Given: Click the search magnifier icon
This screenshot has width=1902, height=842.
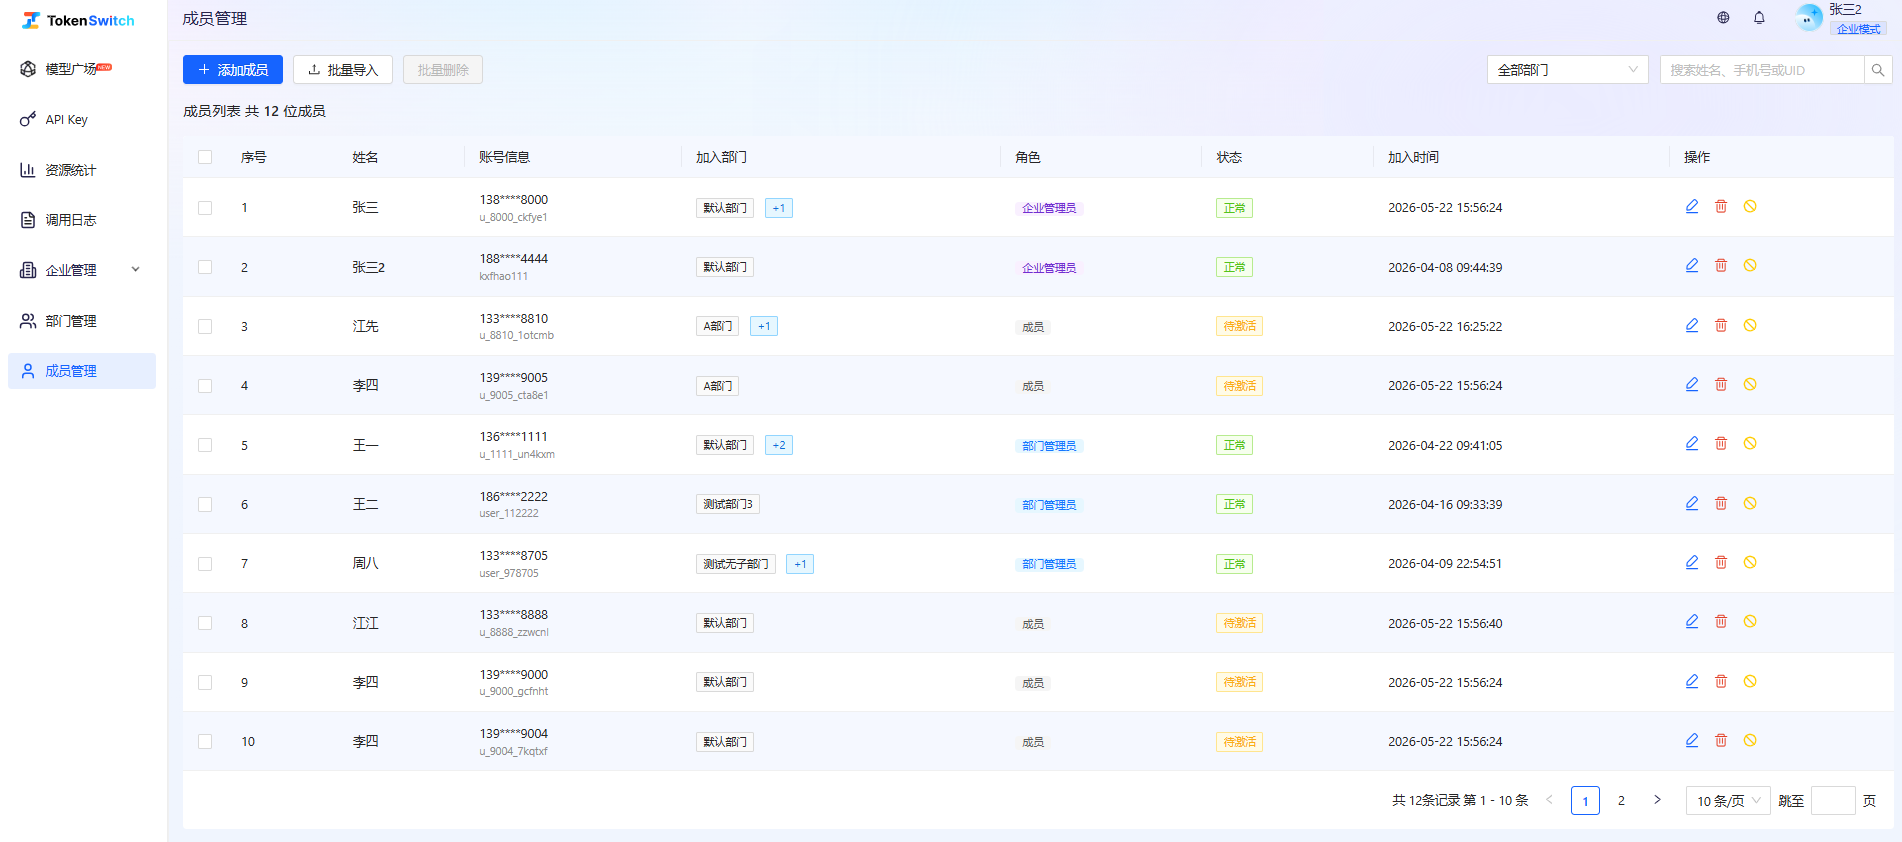Looking at the screenshot, I should [x=1878, y=70].
